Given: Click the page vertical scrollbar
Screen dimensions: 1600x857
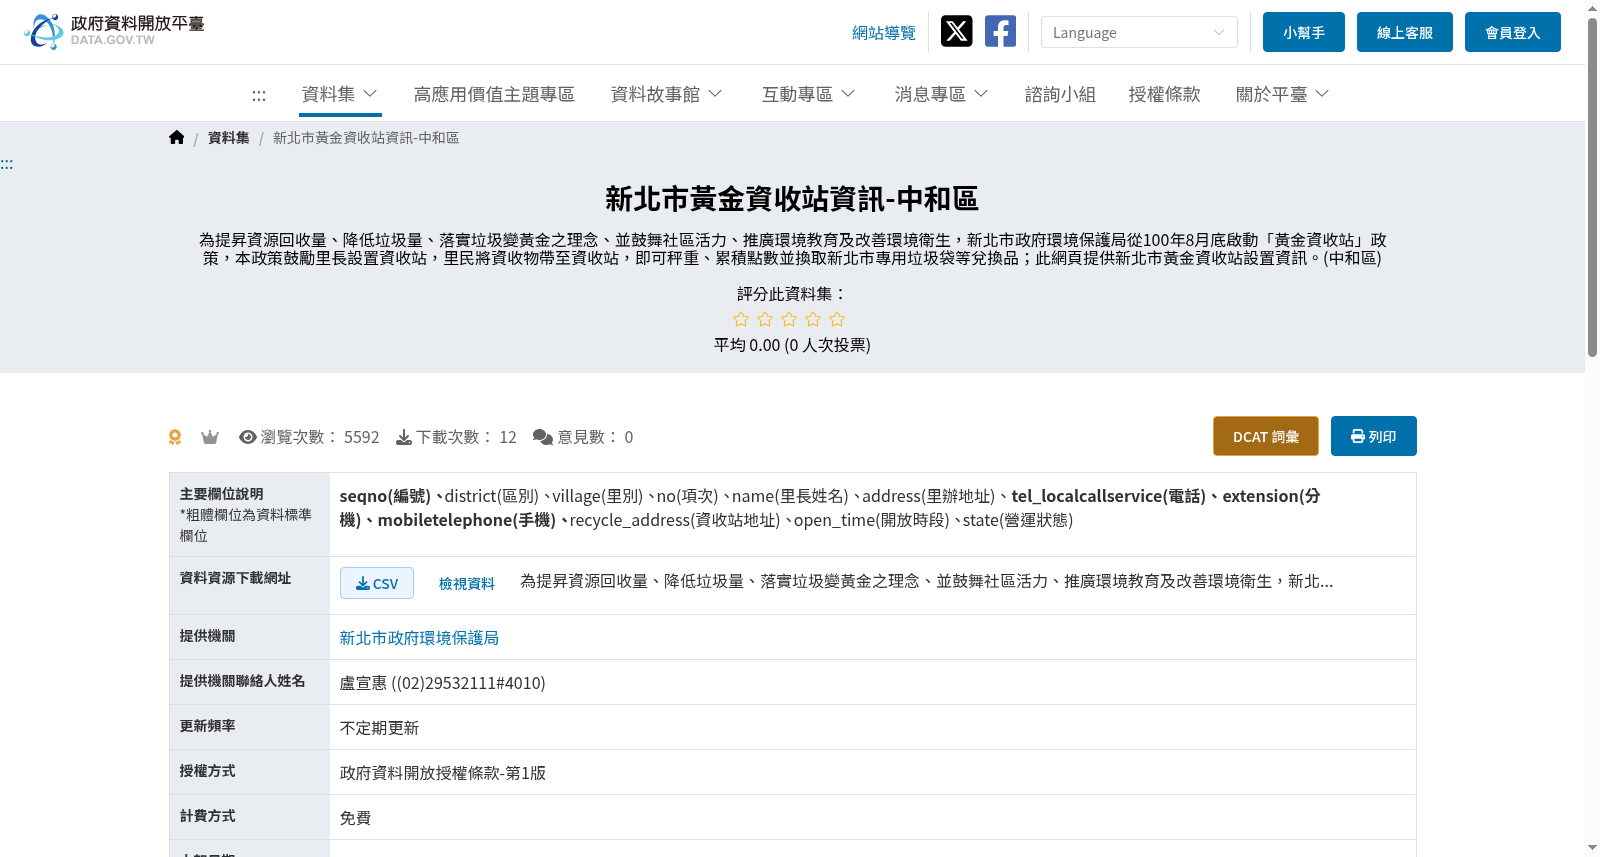Looking at the screenshot, I should tap(1592, 186).
